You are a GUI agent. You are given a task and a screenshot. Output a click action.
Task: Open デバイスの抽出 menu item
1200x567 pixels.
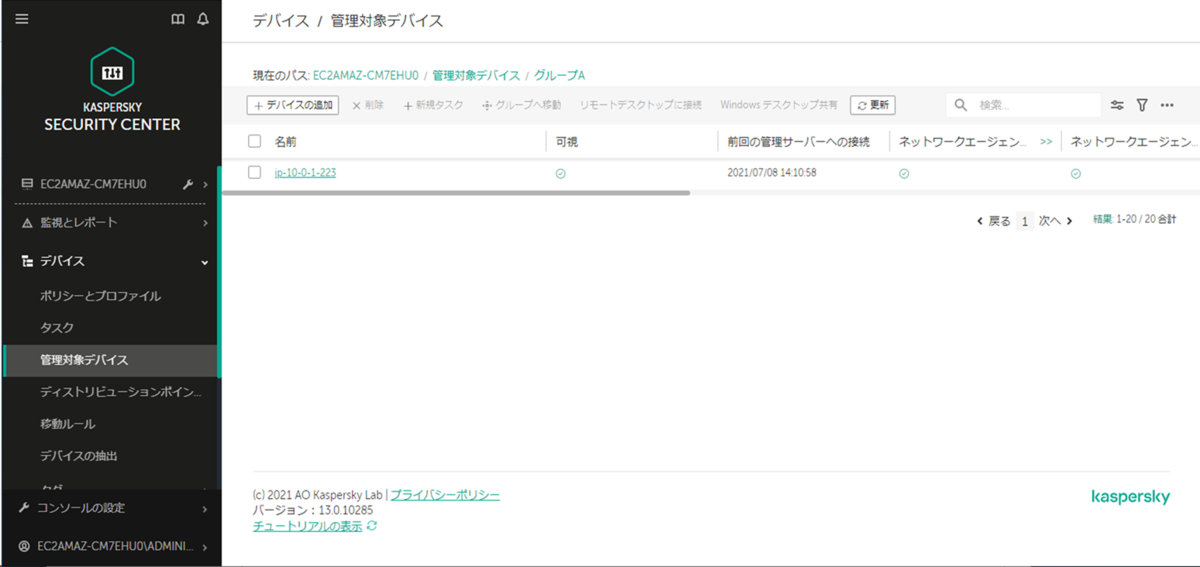[x=79, y=456]
